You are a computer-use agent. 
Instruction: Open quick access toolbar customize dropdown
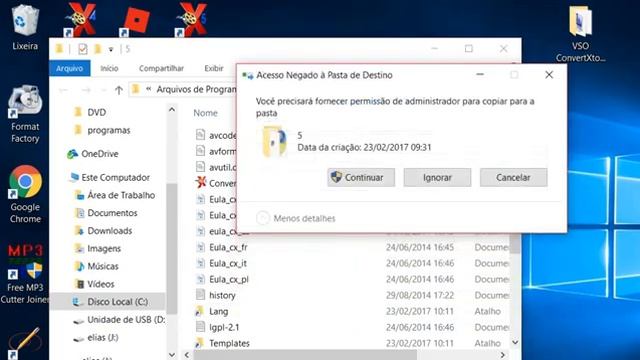111,50
